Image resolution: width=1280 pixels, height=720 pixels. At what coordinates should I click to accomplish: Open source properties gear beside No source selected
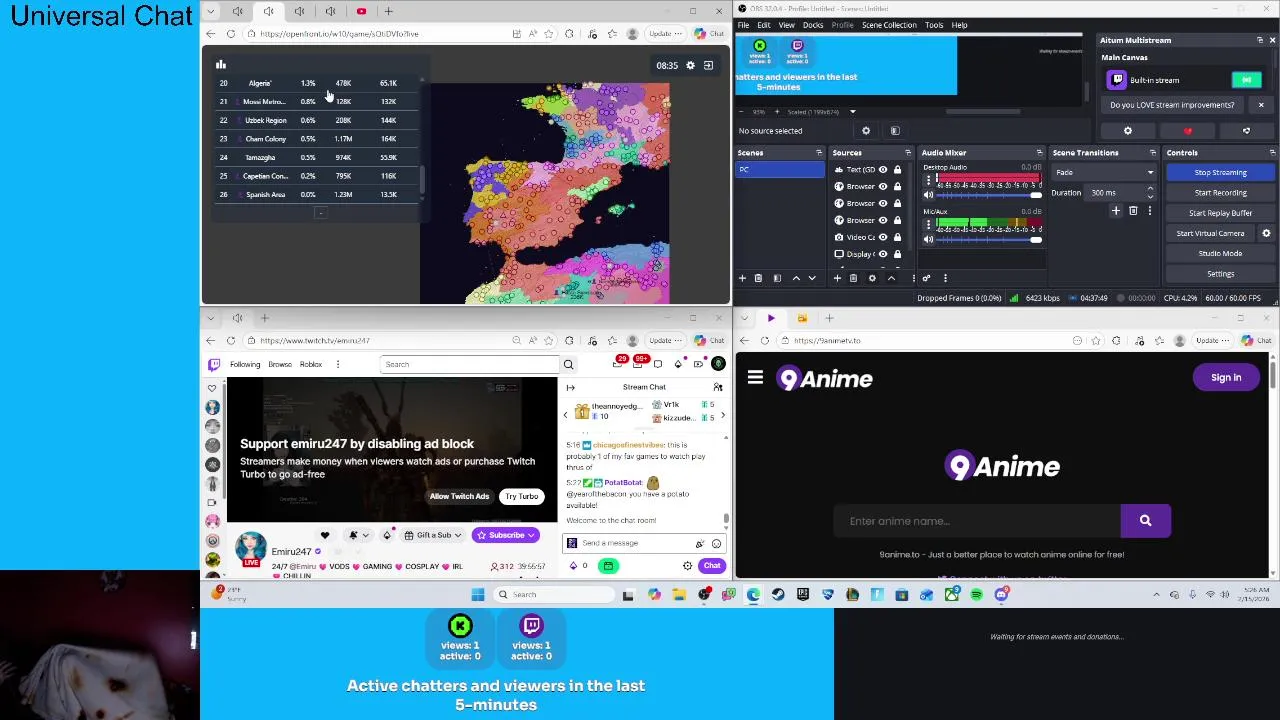click(866, 131)
